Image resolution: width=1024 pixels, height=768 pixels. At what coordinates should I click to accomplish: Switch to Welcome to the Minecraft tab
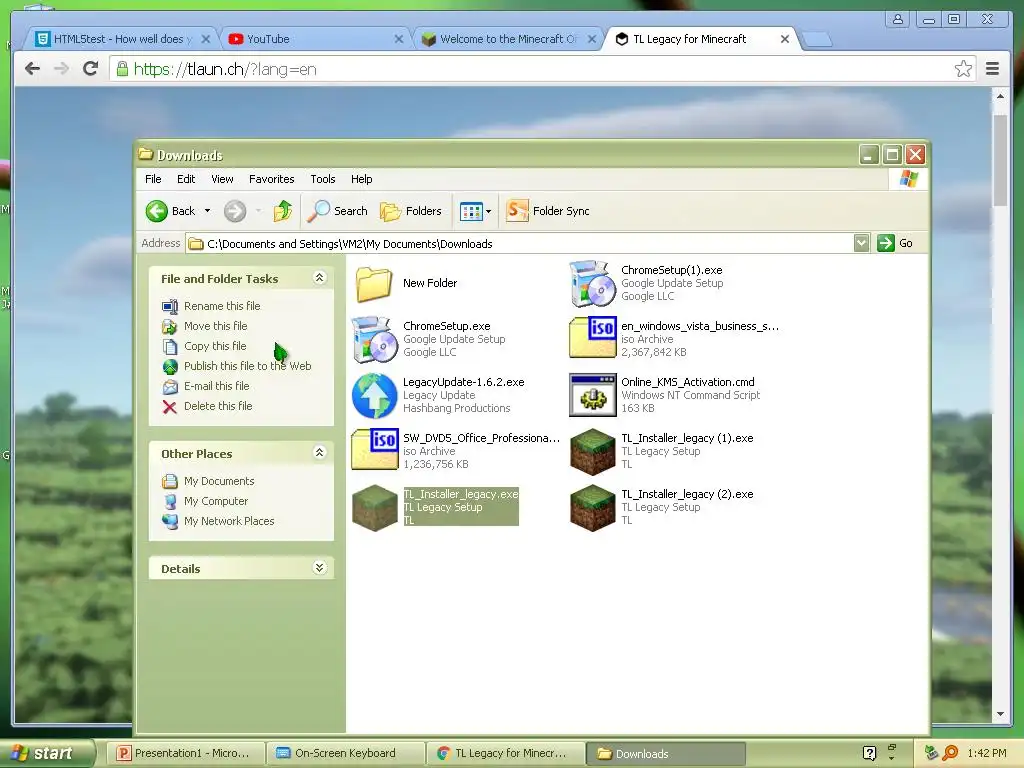pyautogui.click(x=508, y=39)
